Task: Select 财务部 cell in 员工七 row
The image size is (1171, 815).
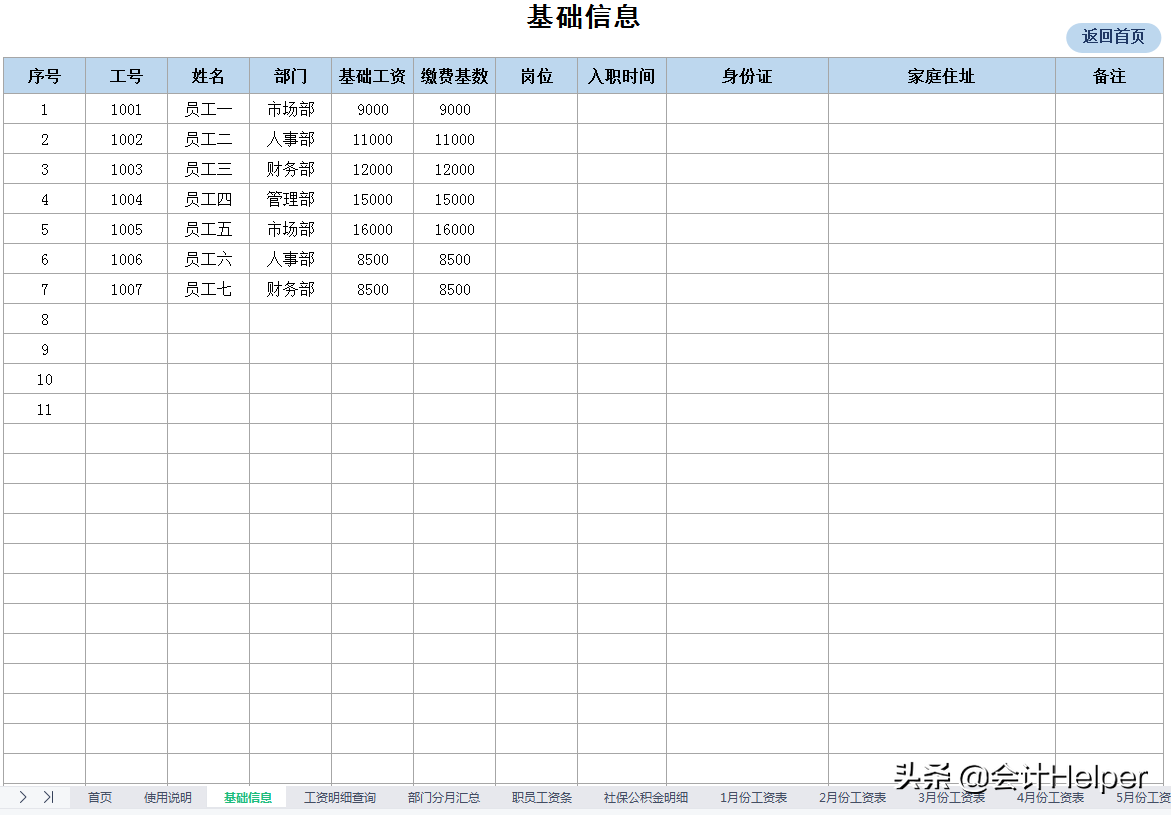Action: point(291,288)
